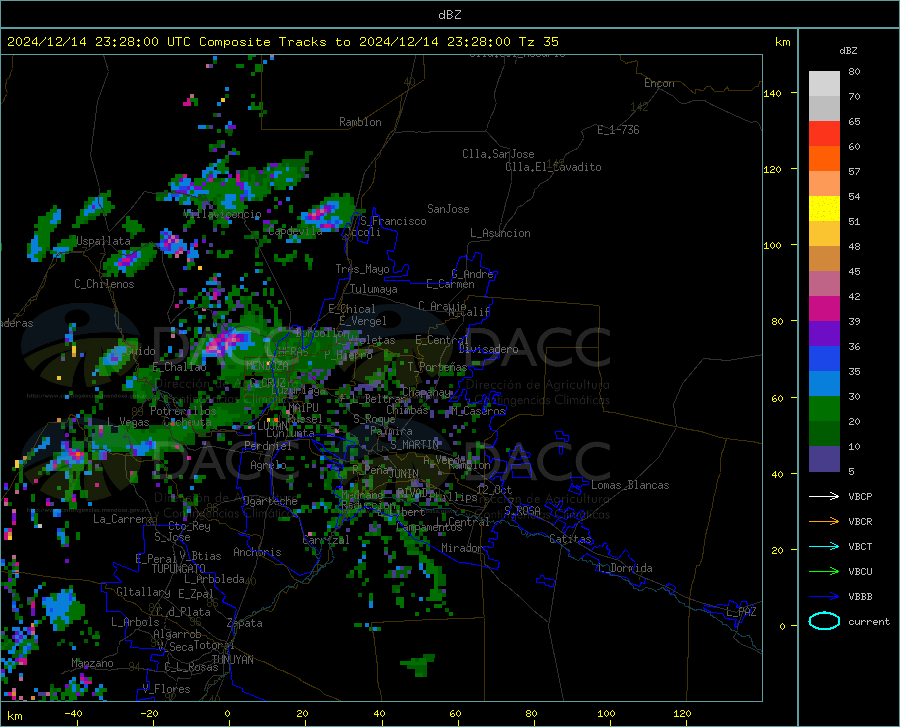Click the 'Uspallata' place label on map

(103, 241)
